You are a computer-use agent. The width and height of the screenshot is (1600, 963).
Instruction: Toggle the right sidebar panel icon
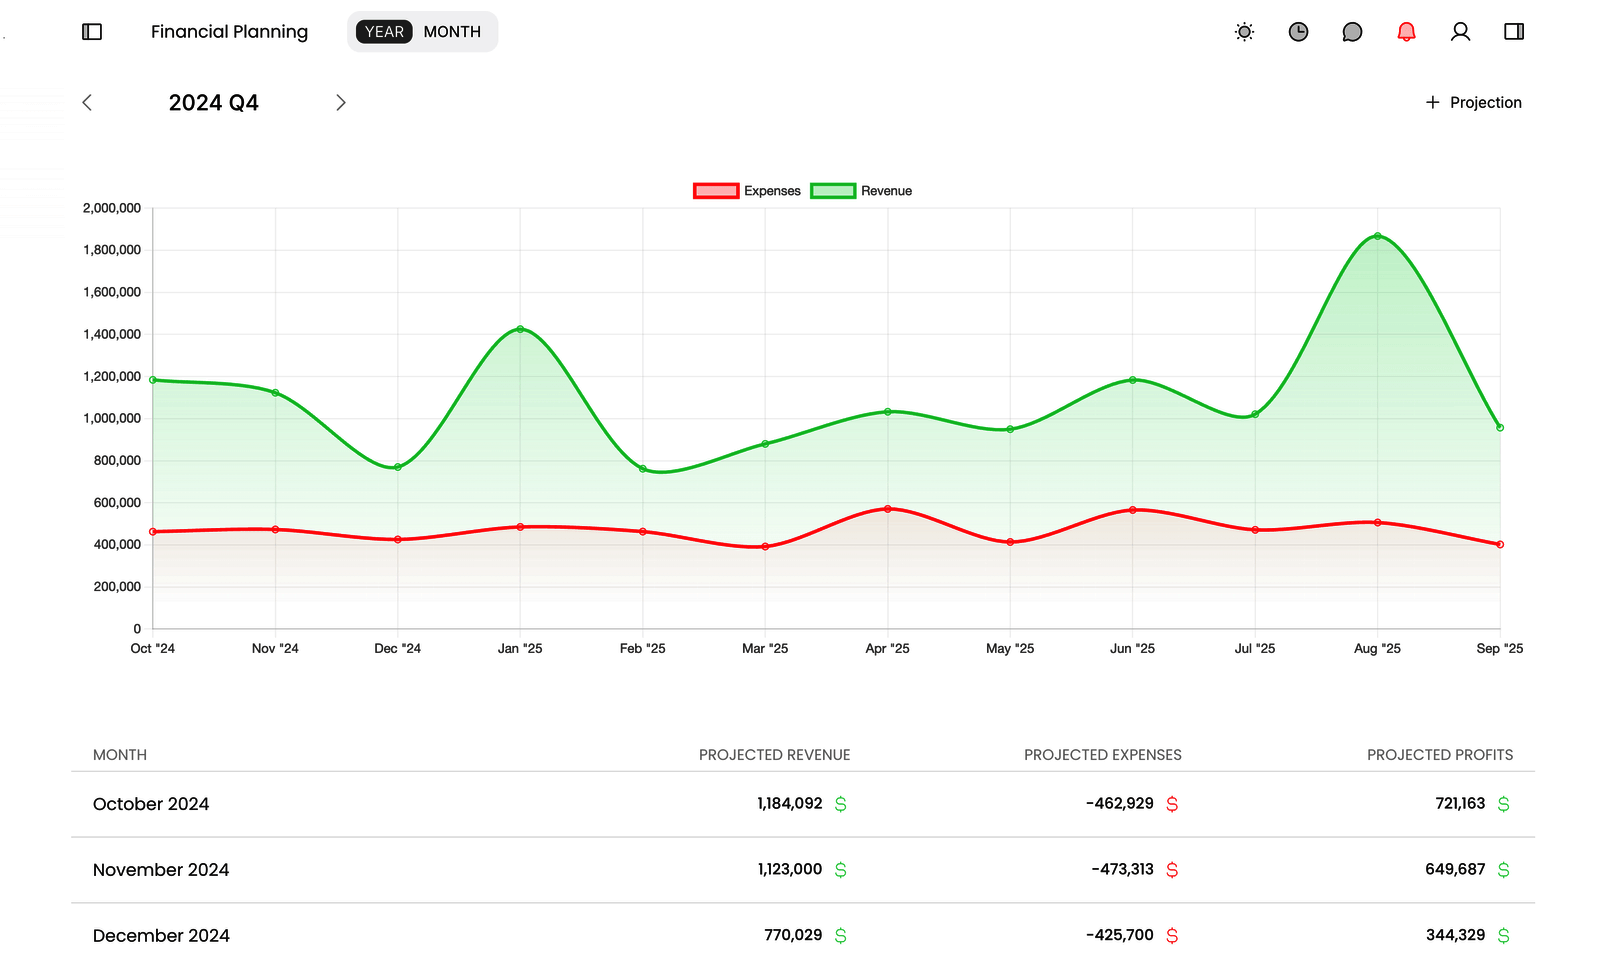(1514, 32)
